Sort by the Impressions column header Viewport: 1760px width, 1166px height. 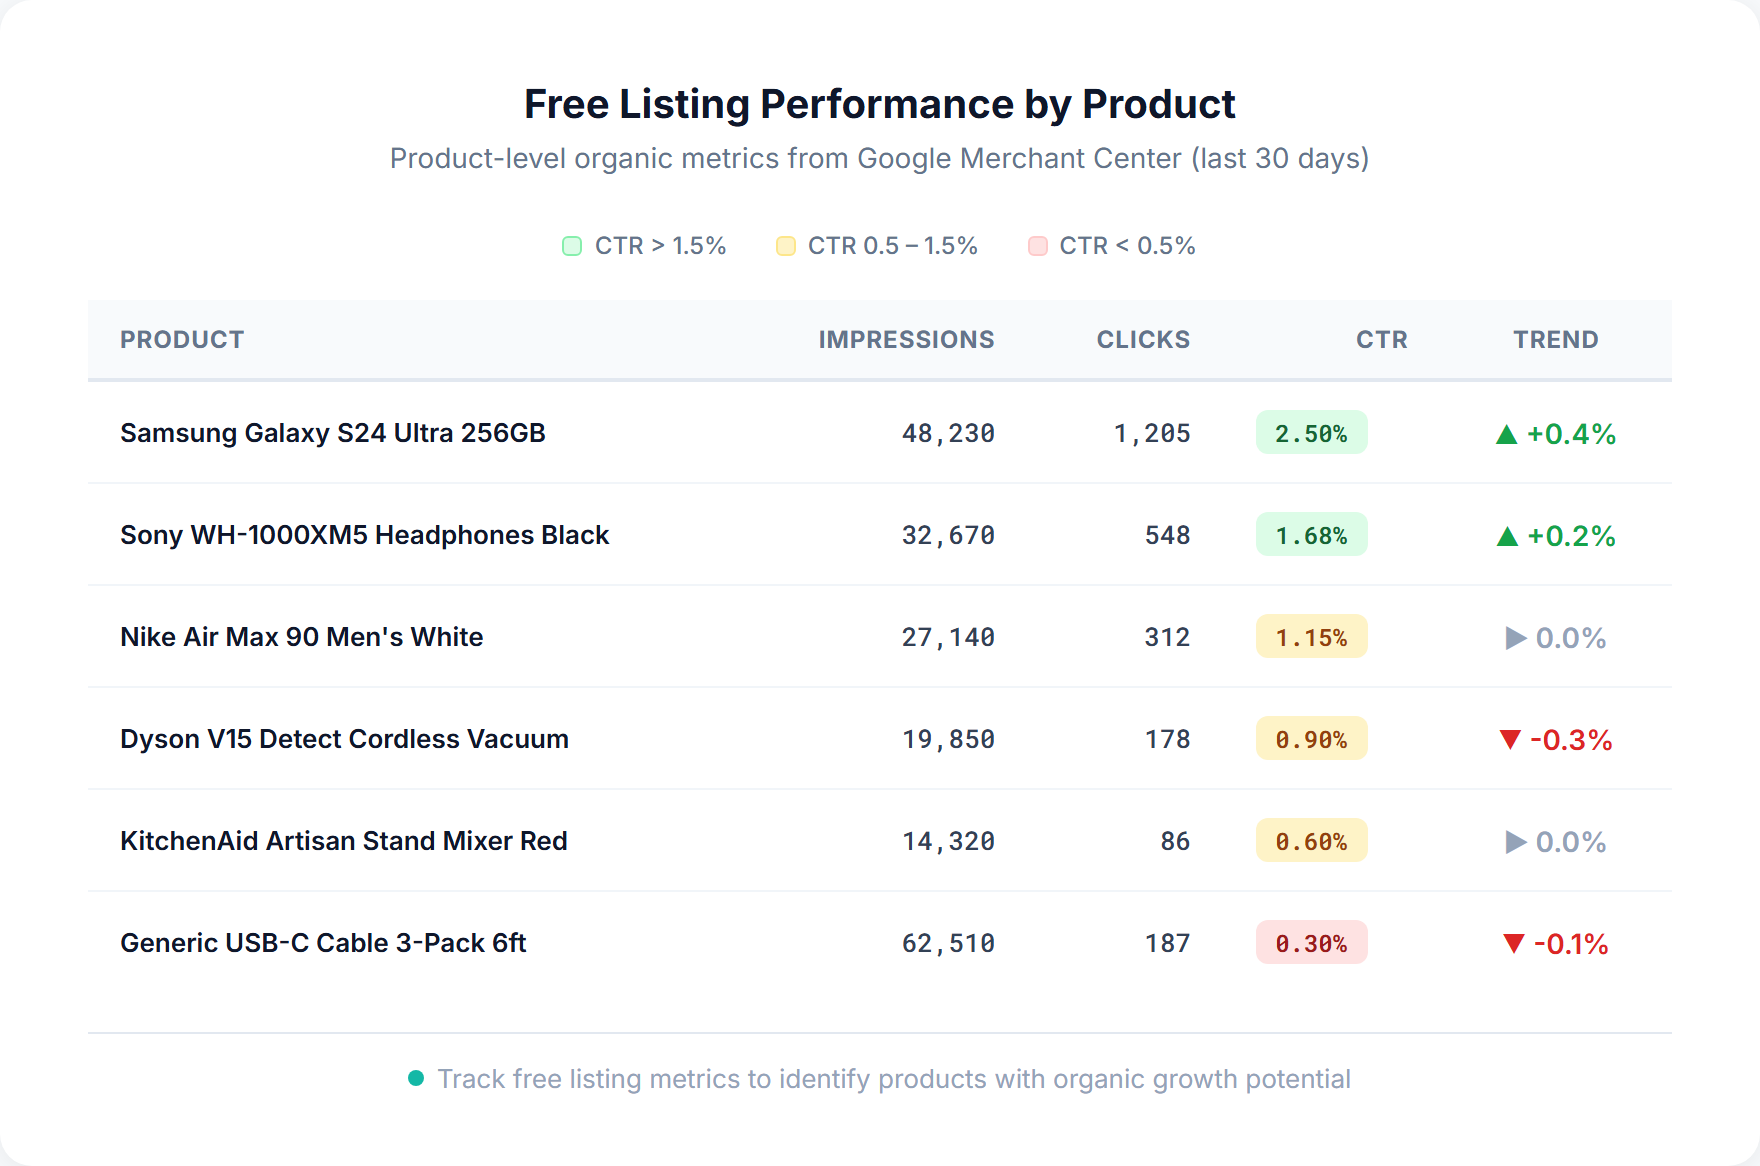[905, 340]
